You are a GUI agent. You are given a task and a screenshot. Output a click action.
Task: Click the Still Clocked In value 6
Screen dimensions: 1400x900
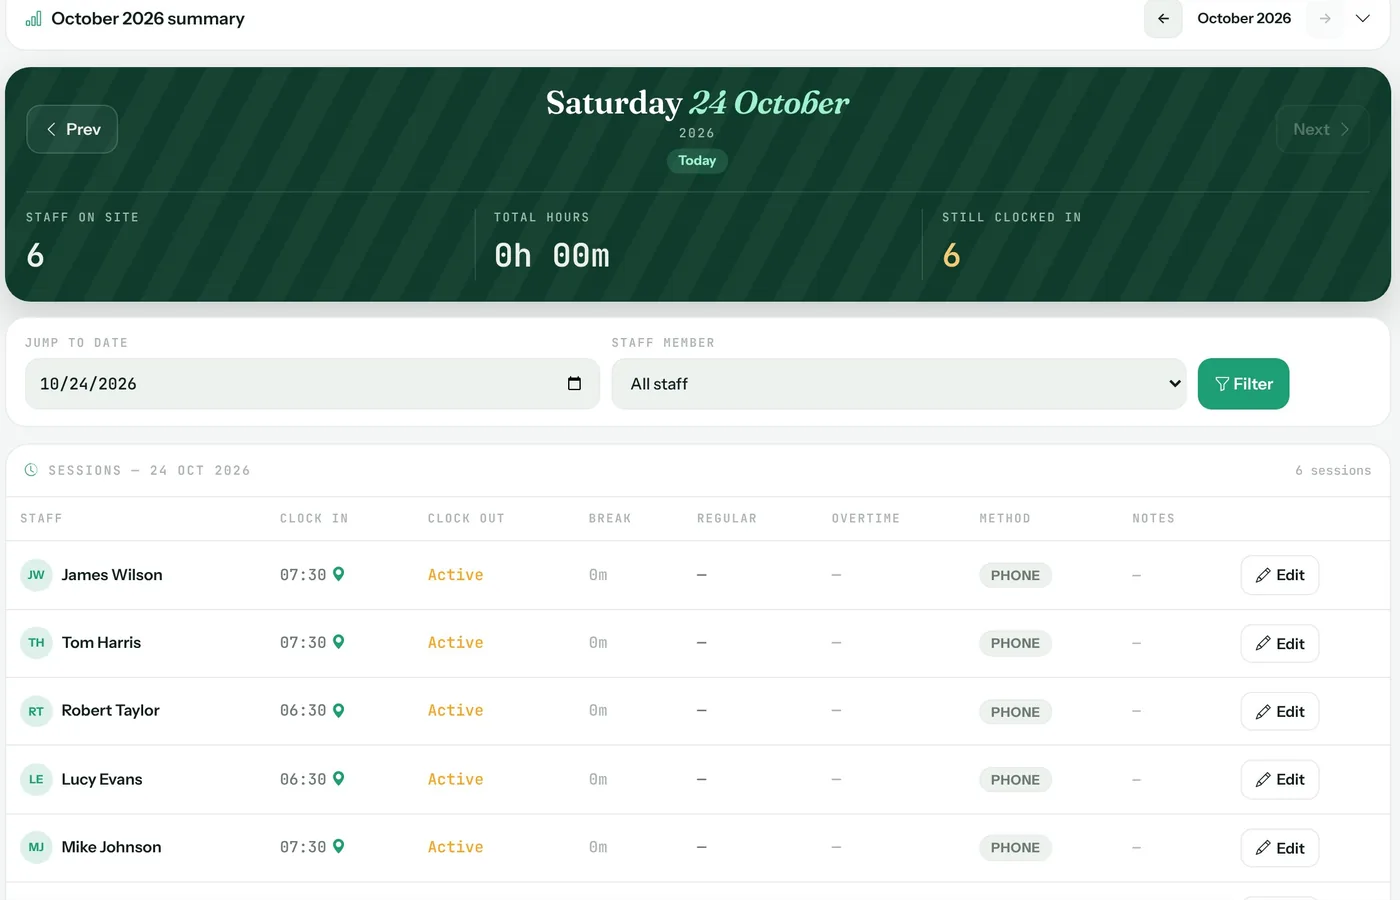(951, 256)
